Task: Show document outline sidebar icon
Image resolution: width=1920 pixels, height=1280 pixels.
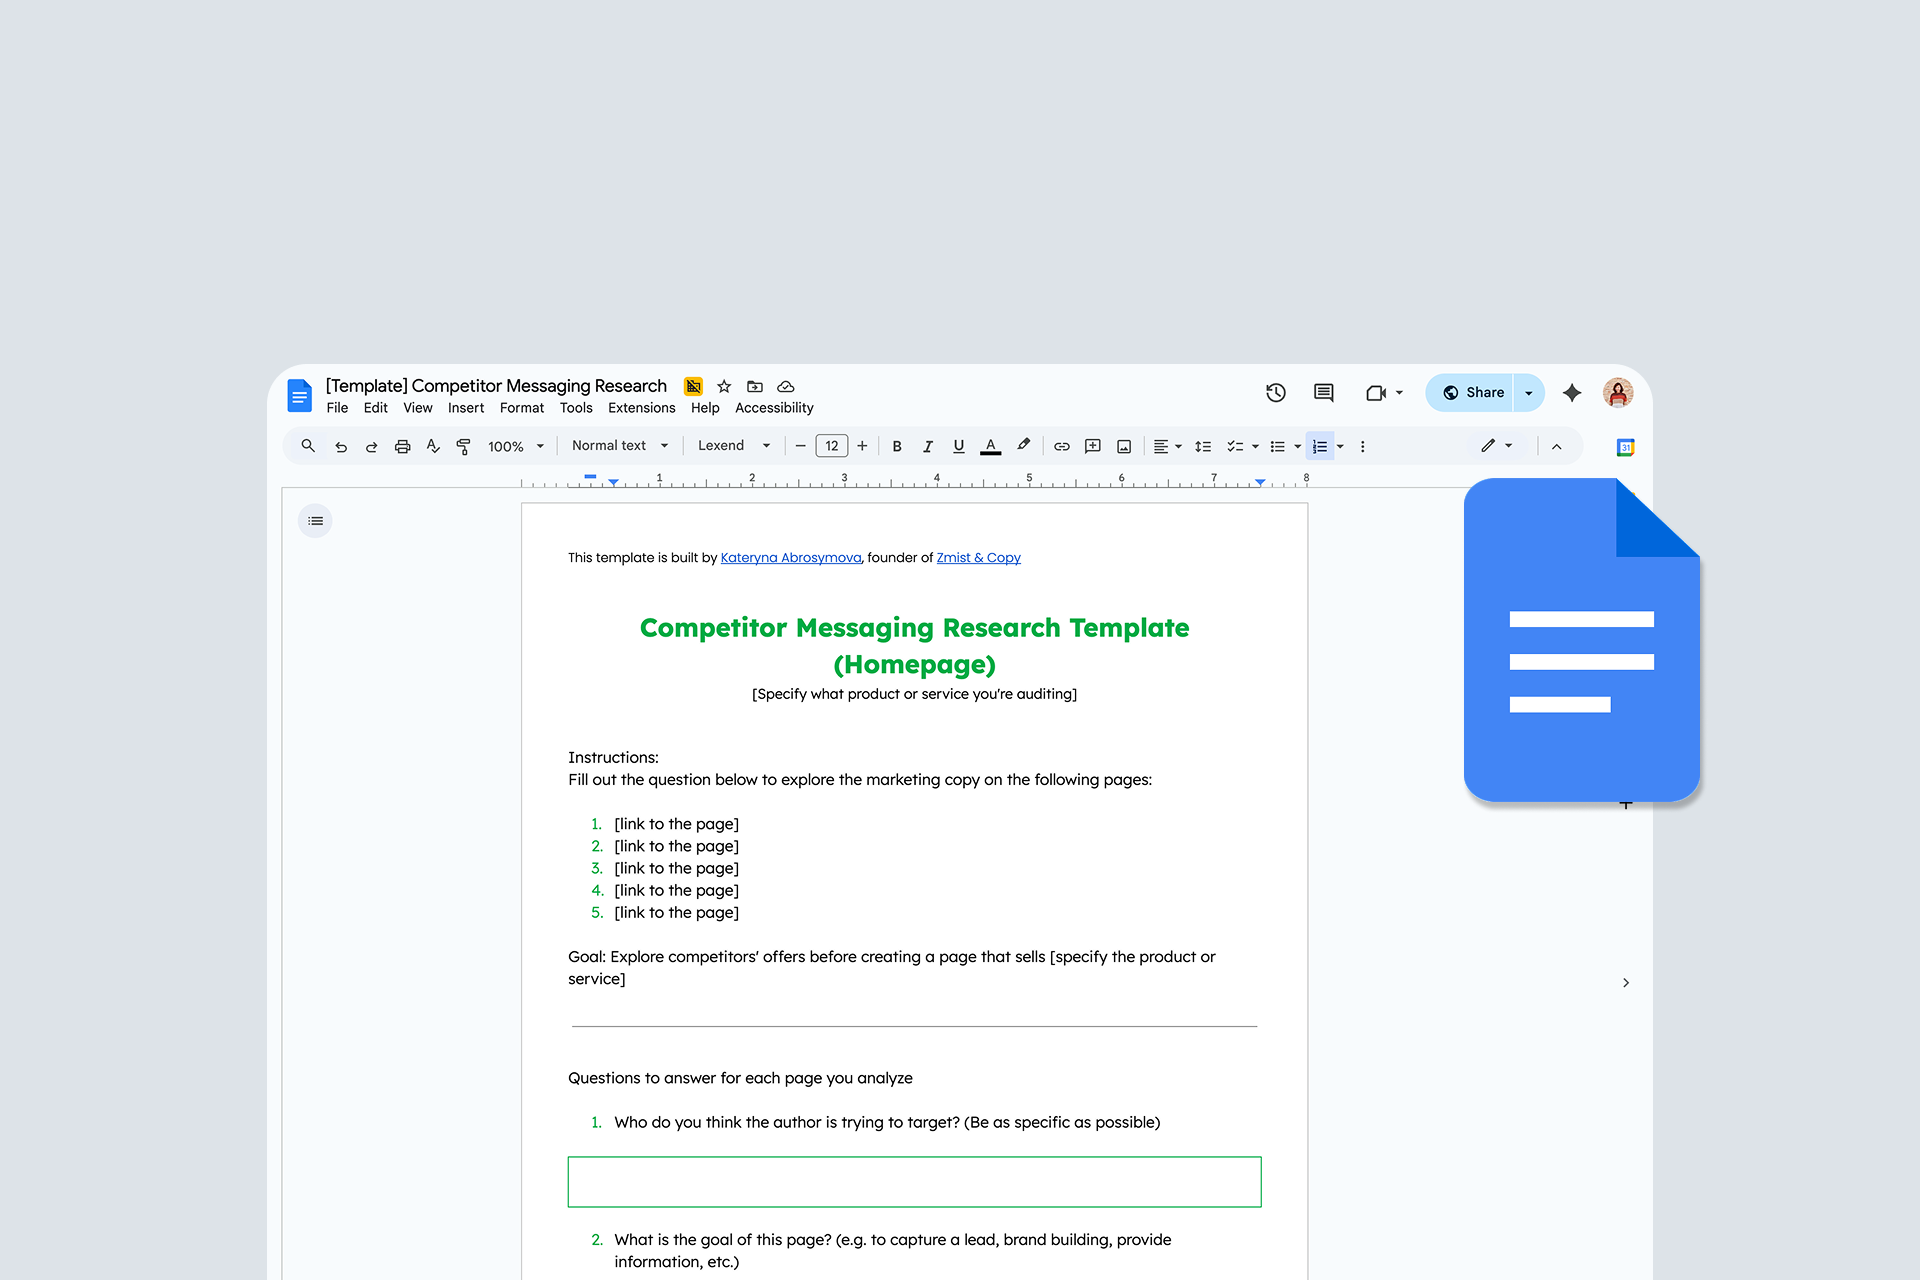Action: coord(315,521)
